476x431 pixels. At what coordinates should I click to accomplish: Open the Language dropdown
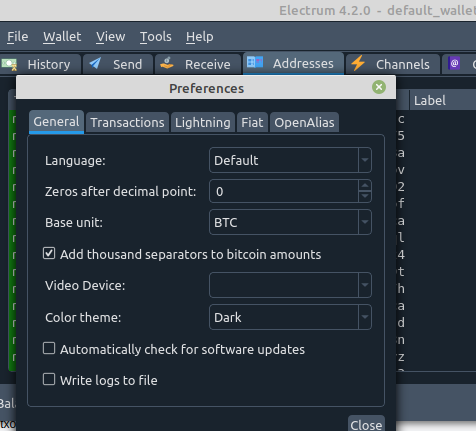(x=290, y=160)
